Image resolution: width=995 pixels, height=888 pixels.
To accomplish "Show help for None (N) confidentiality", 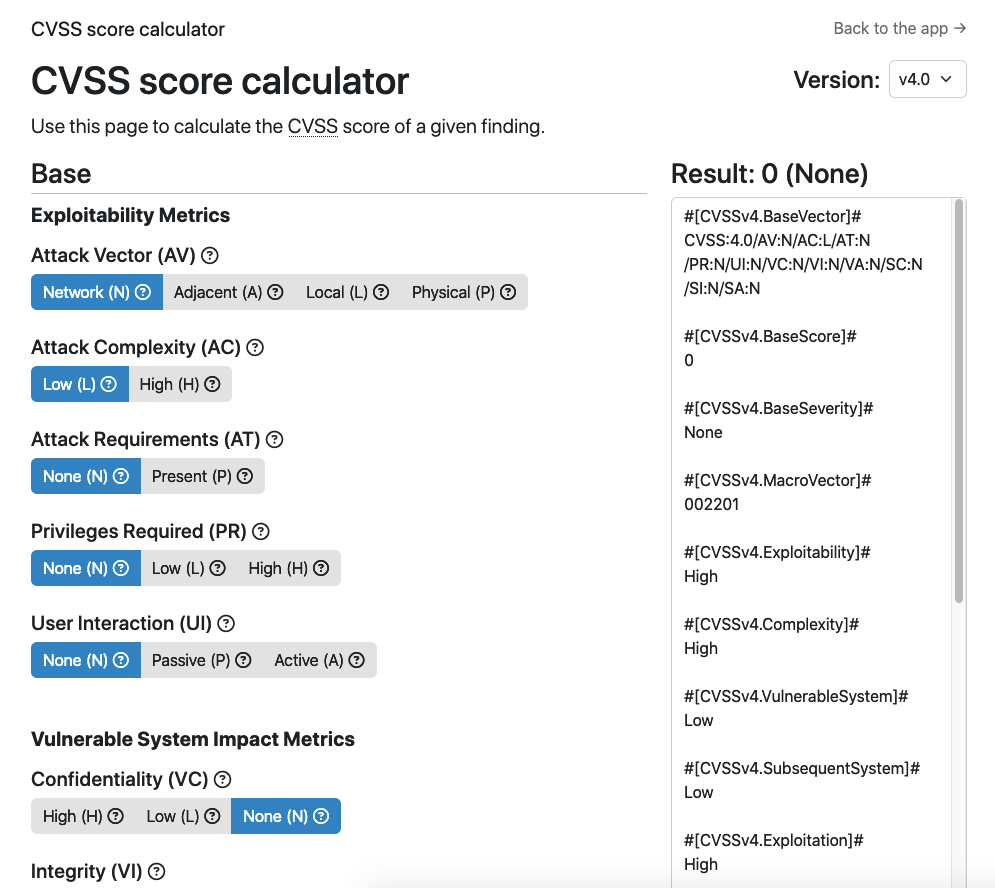I will [321, 816].
